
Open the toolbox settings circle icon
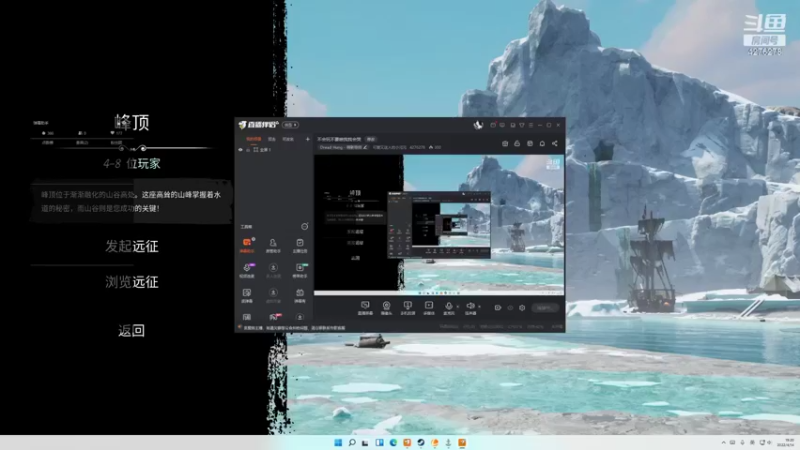point(305,227)
